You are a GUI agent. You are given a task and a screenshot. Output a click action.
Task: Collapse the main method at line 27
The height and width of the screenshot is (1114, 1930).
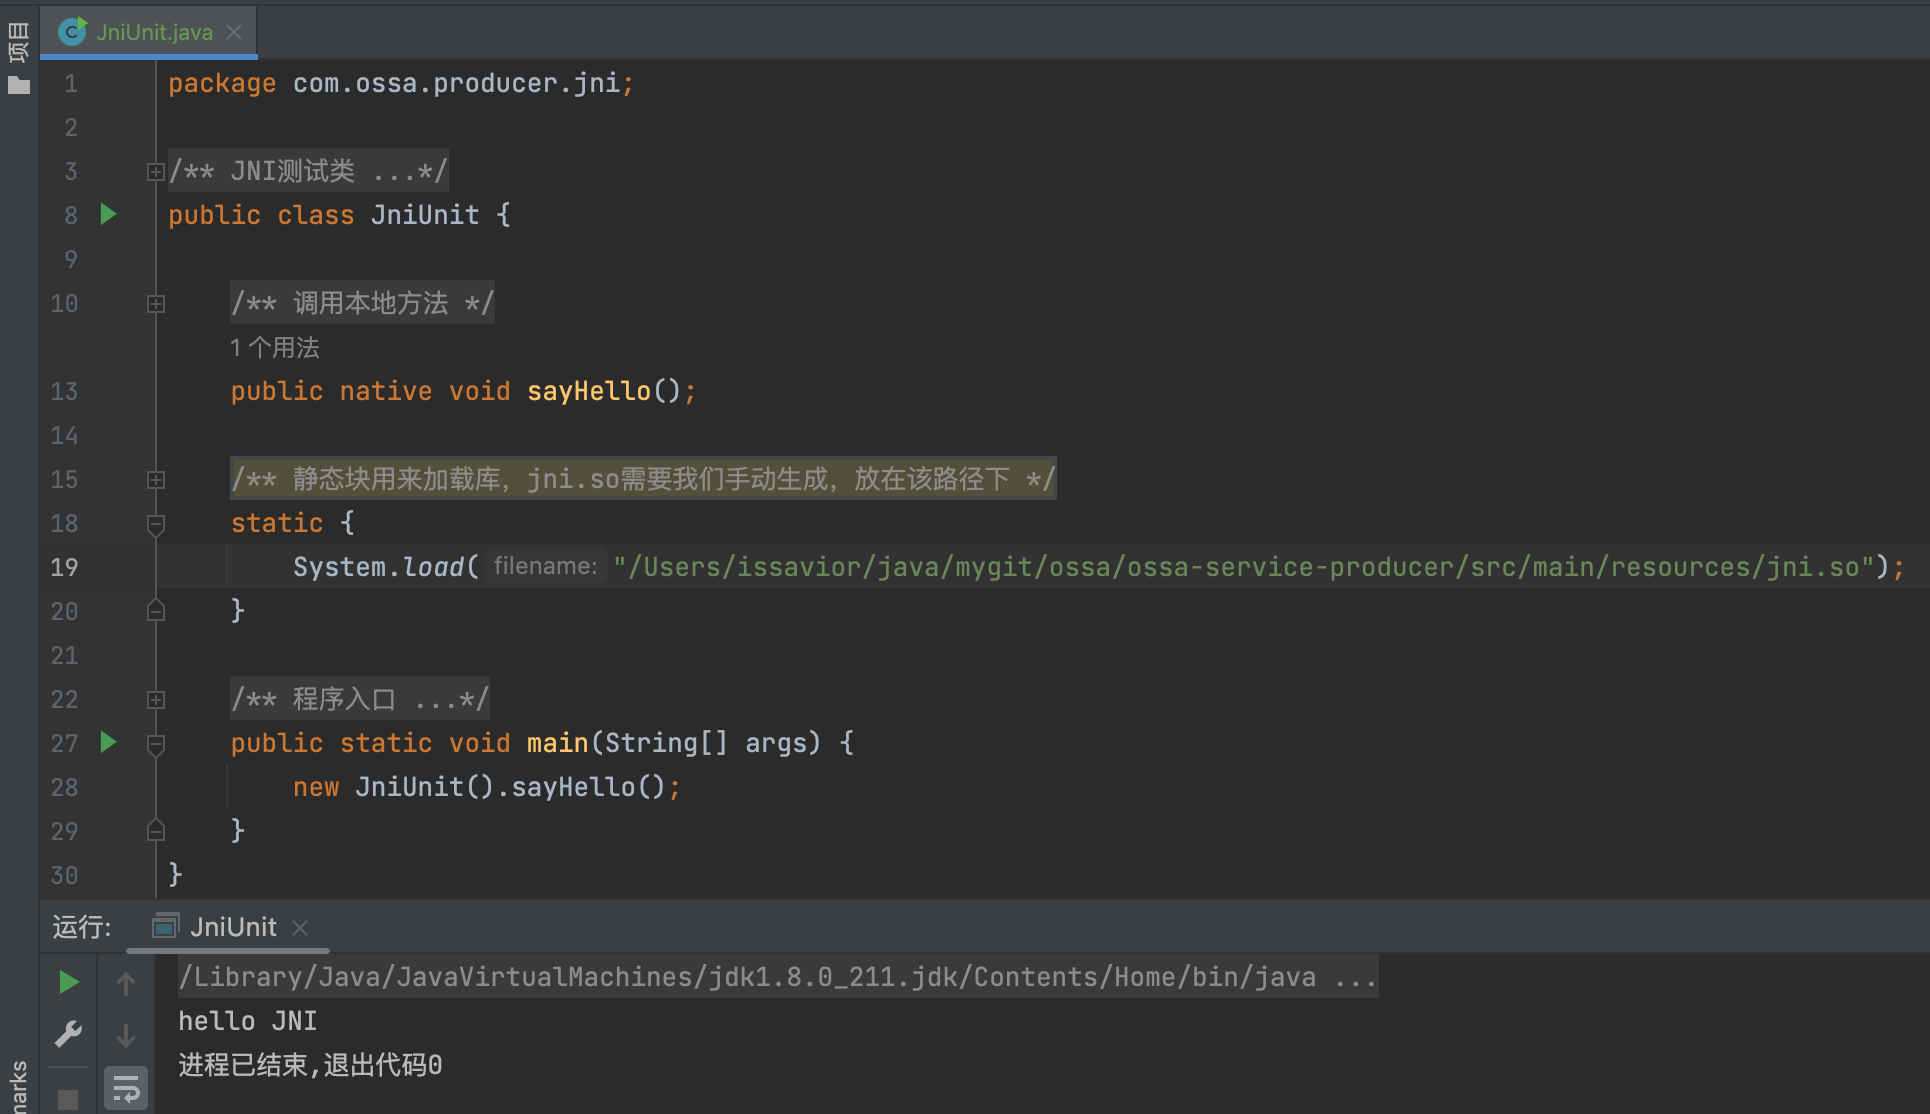156,744
